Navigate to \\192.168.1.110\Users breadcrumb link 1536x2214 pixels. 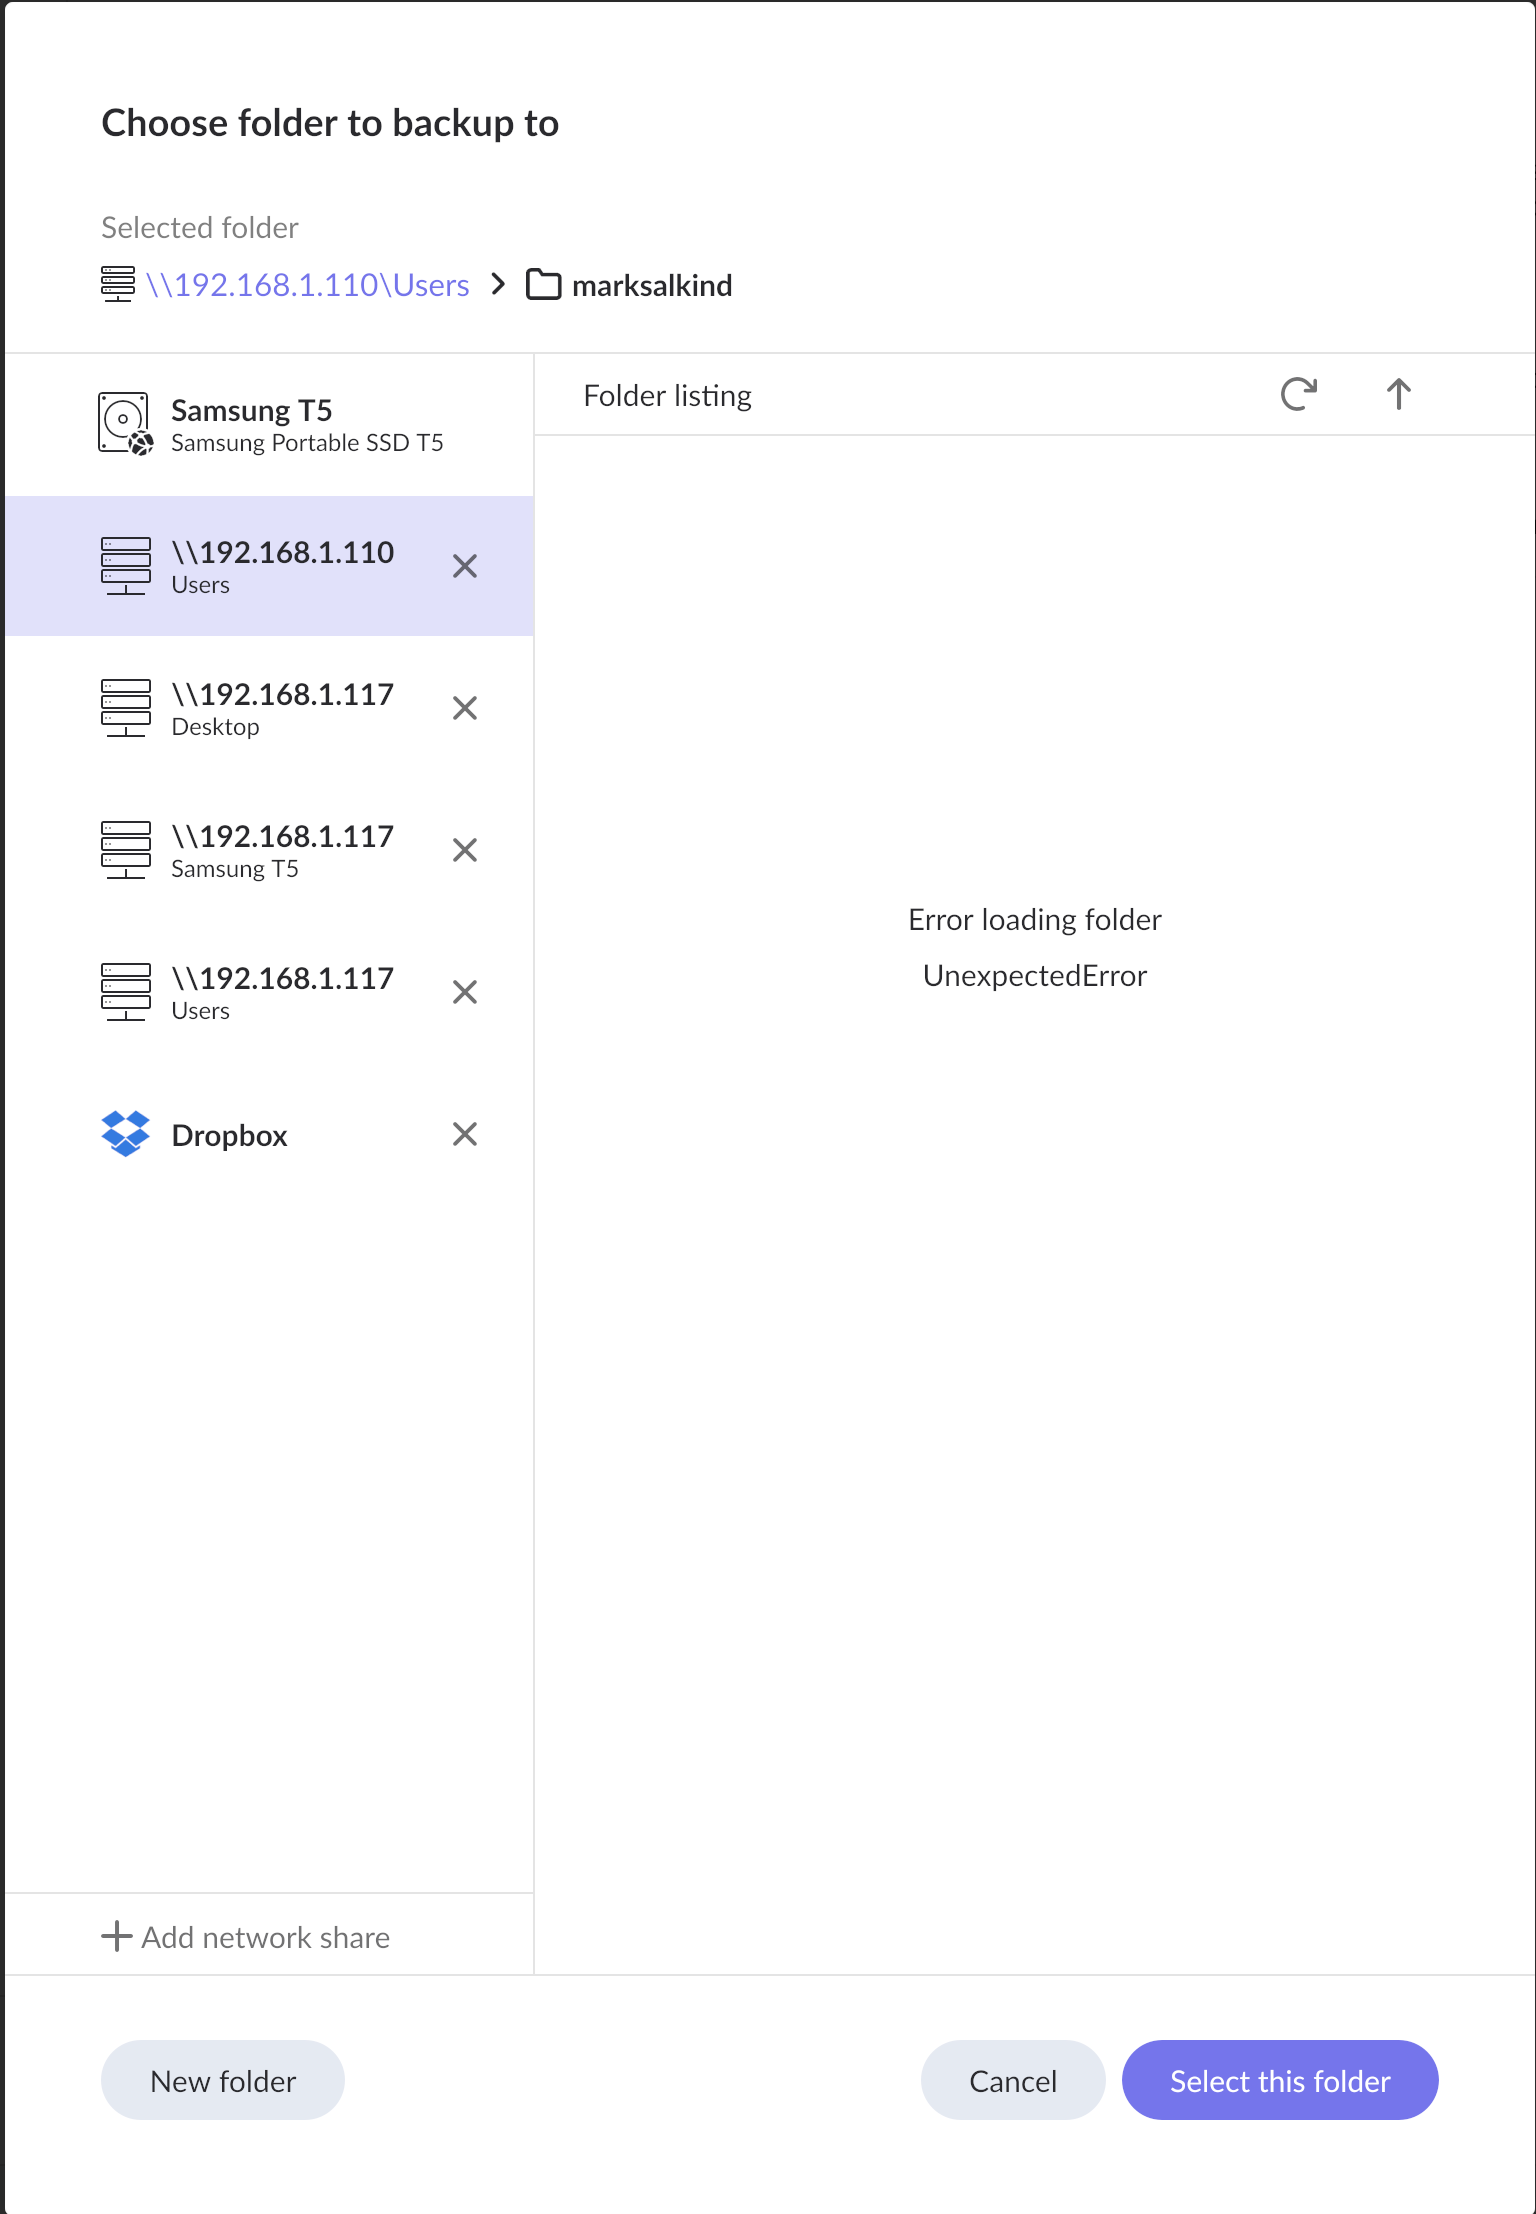(x=307, y=286)
